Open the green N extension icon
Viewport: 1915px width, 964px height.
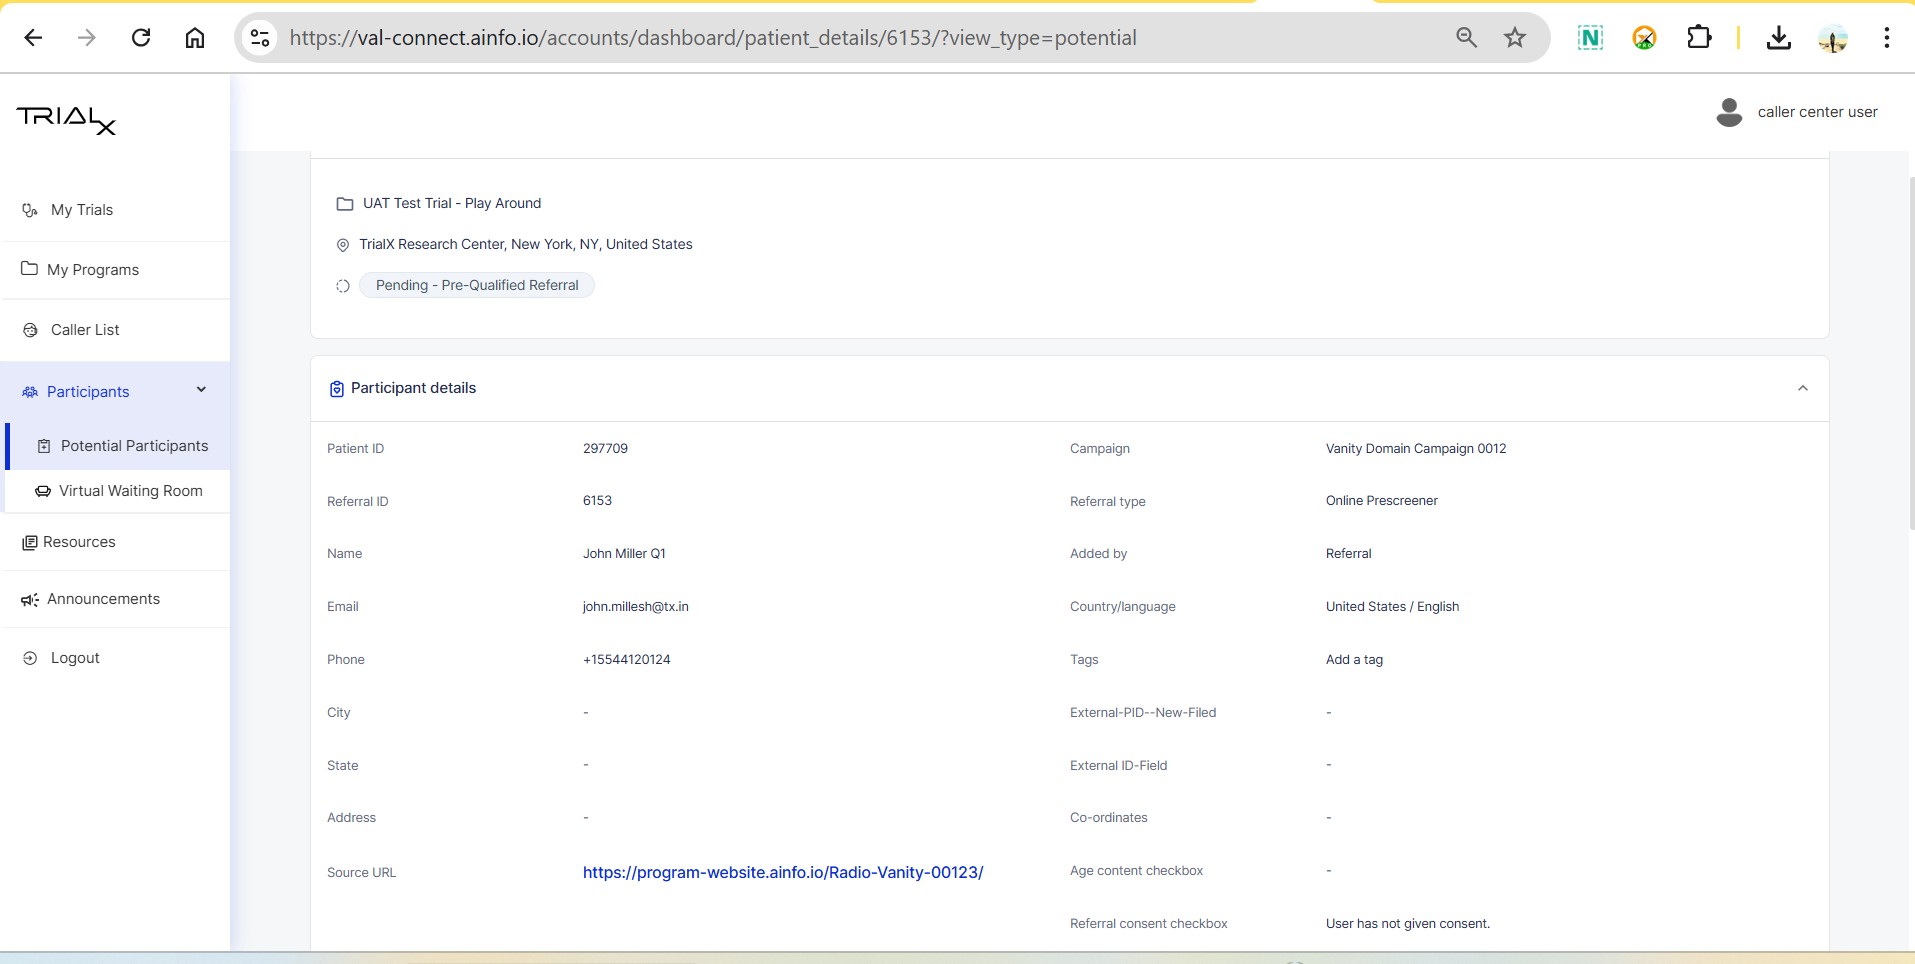pos(1589,38)
